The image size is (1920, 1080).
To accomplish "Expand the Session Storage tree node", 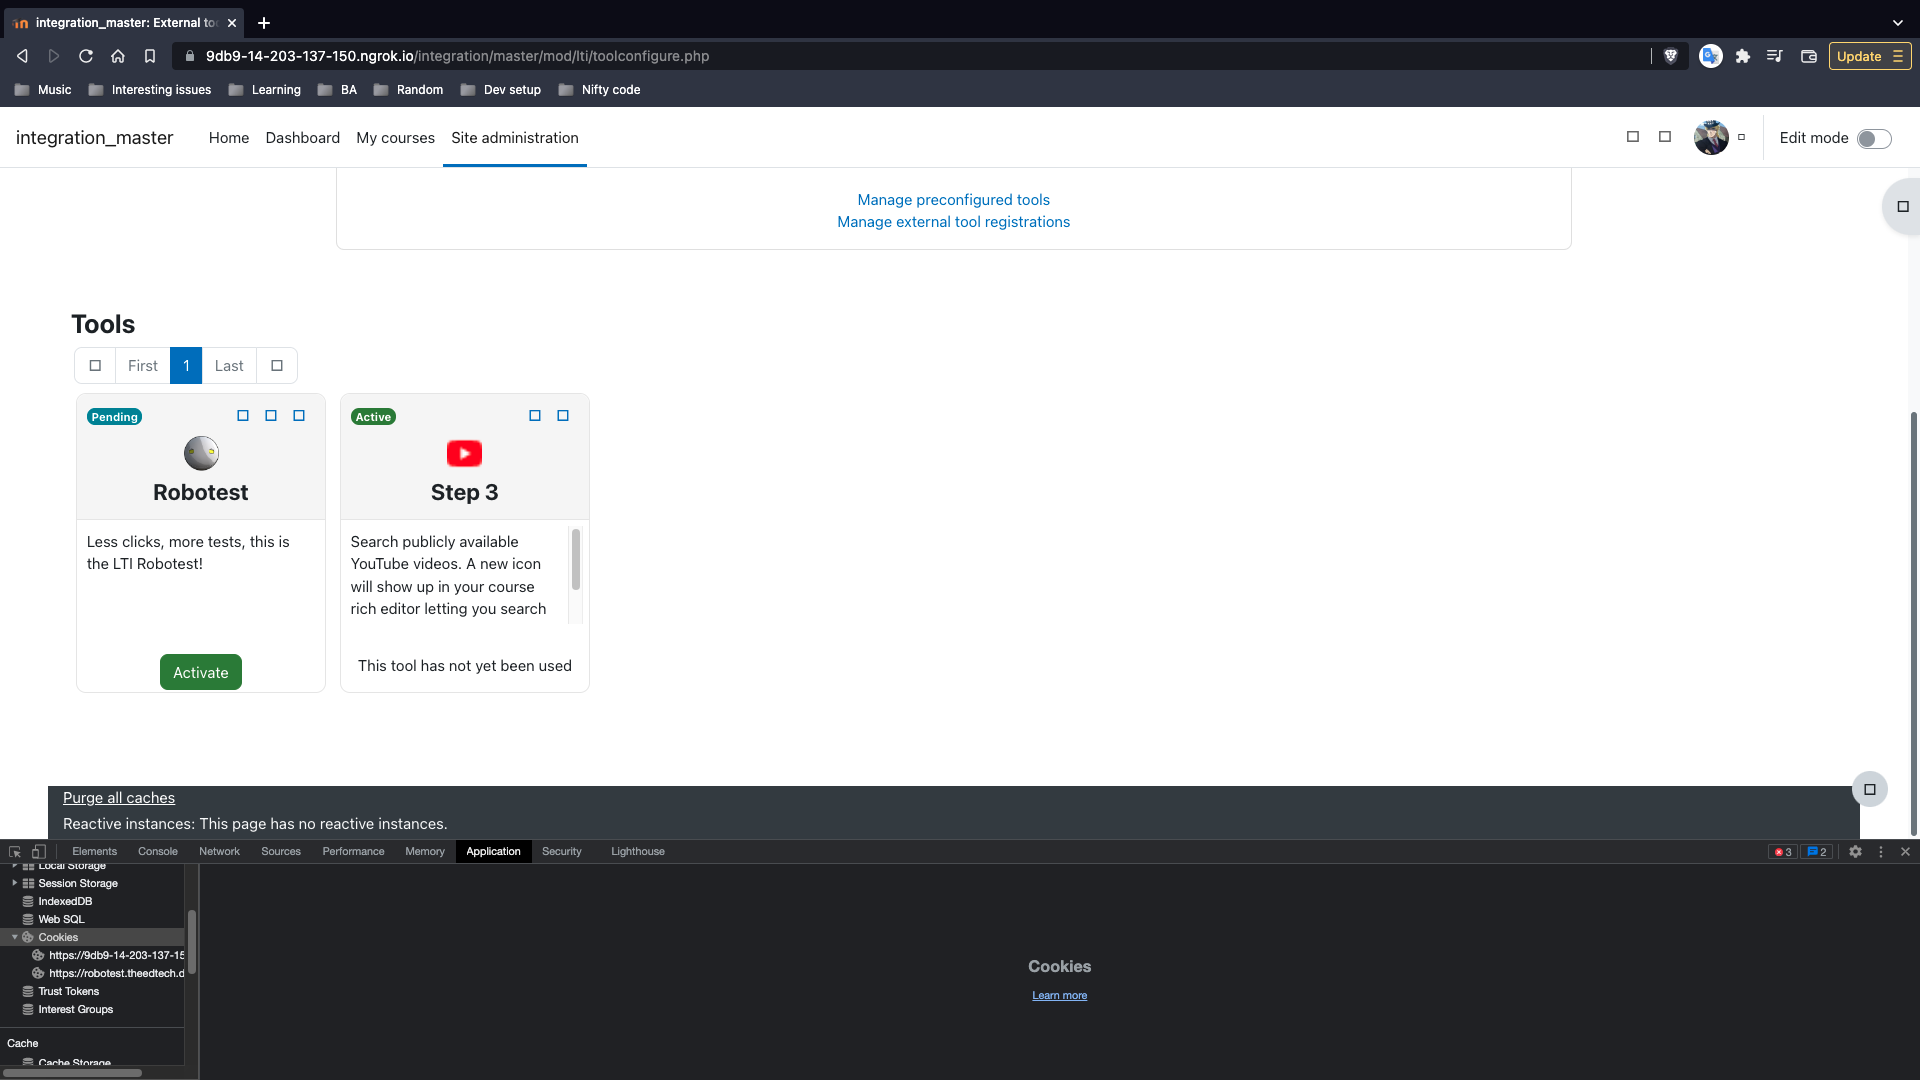I will click(x=14, y=883).
